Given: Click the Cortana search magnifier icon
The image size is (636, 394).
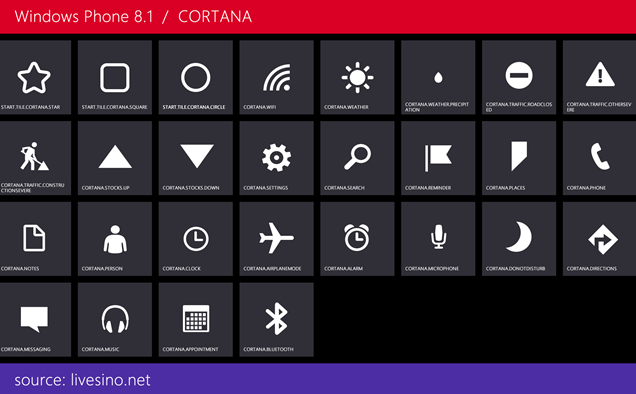Looking at the screenshot, I should pyautogui.click(x=357, y=157).
